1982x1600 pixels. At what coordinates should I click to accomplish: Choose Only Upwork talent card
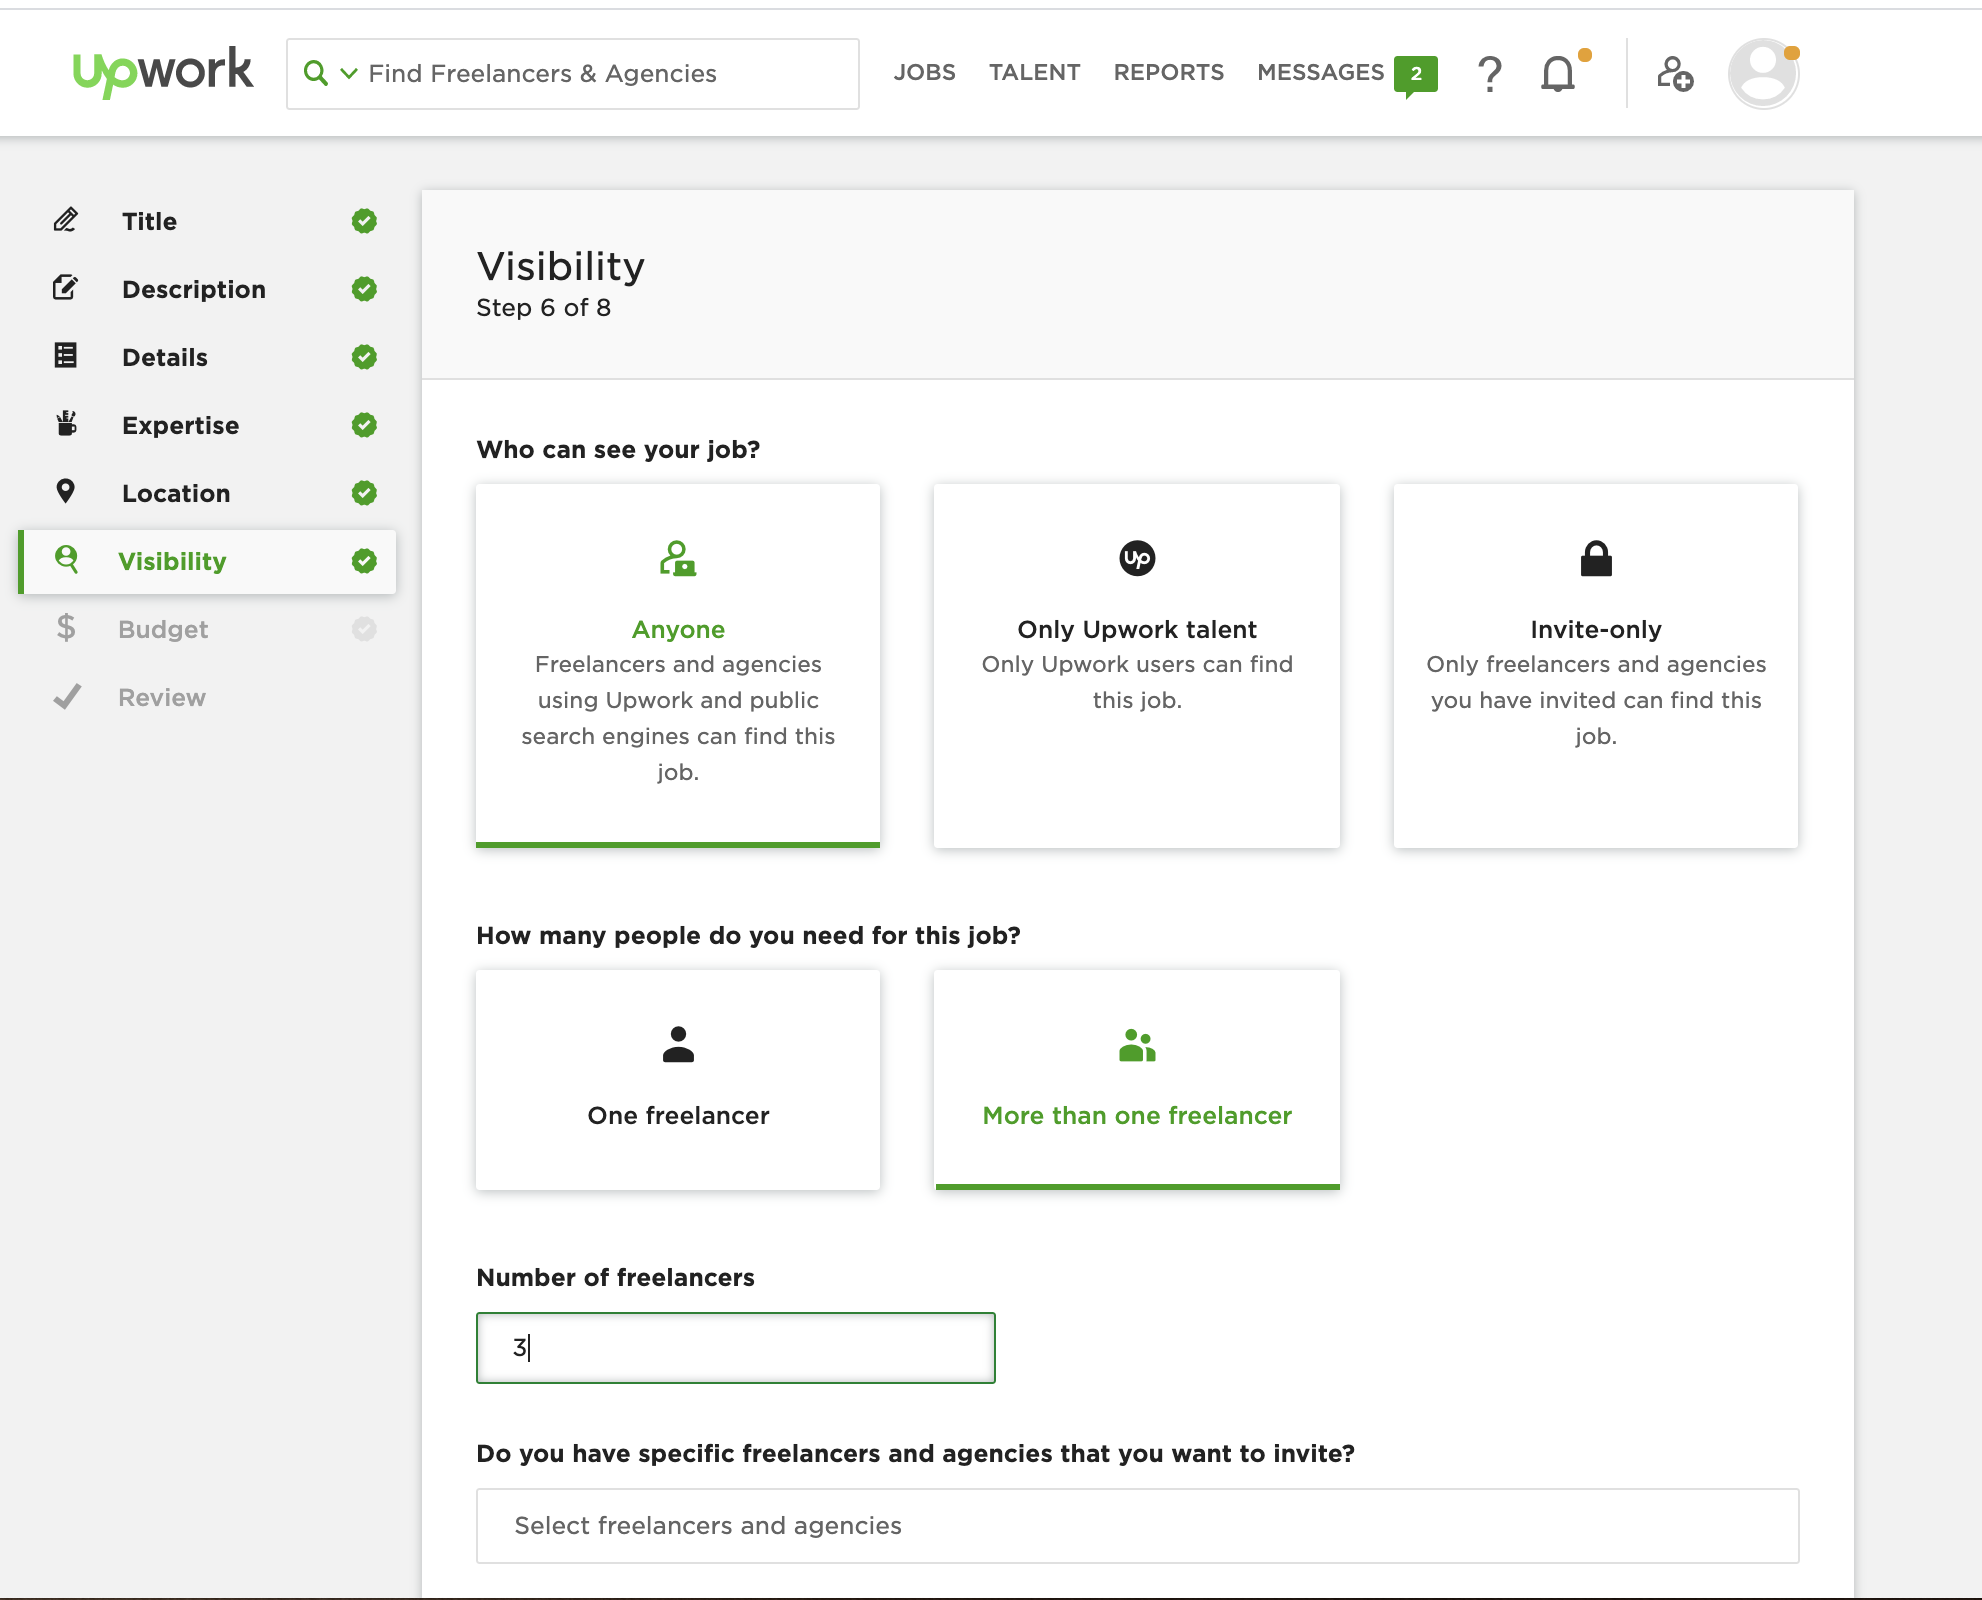tap(1137, 666)
